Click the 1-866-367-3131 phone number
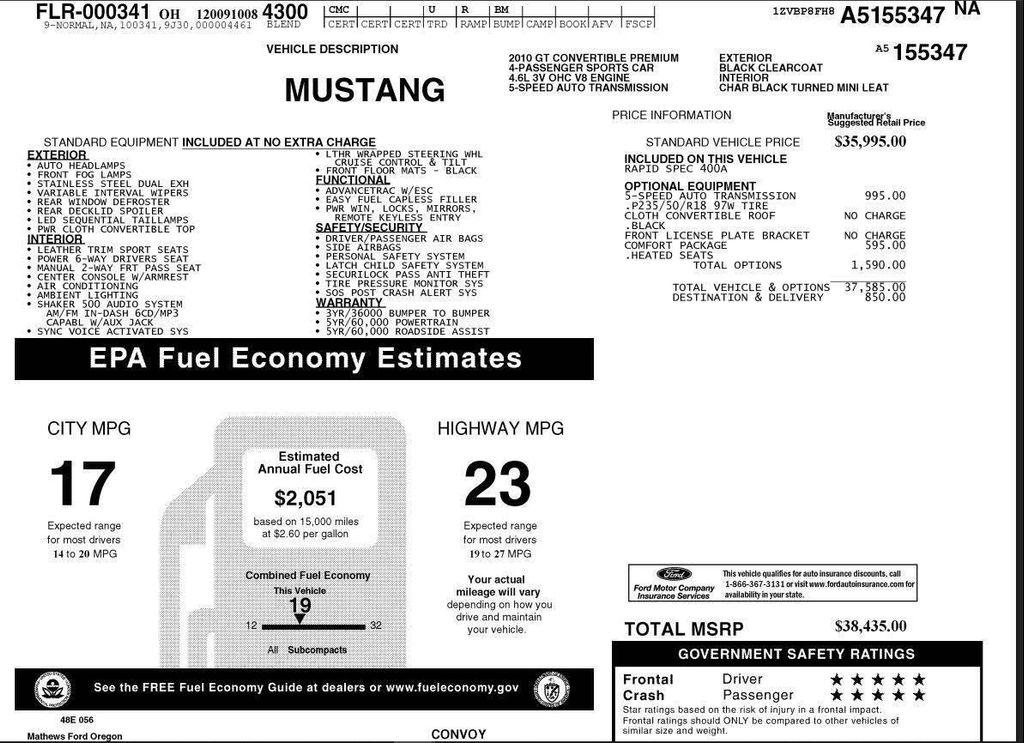The height and width of the screenshot is (743, 1024). click(x=754, y=584)
